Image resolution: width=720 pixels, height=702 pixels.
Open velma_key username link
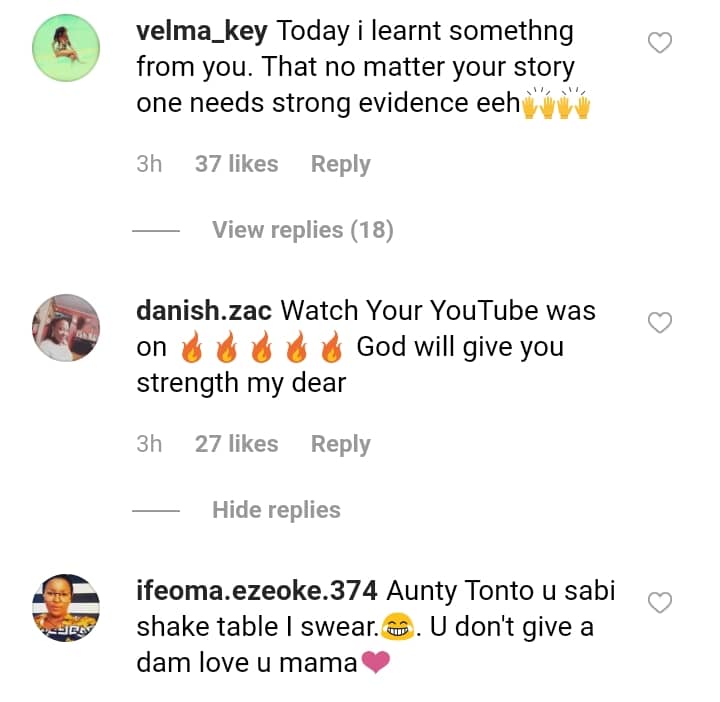click(201, 31)
